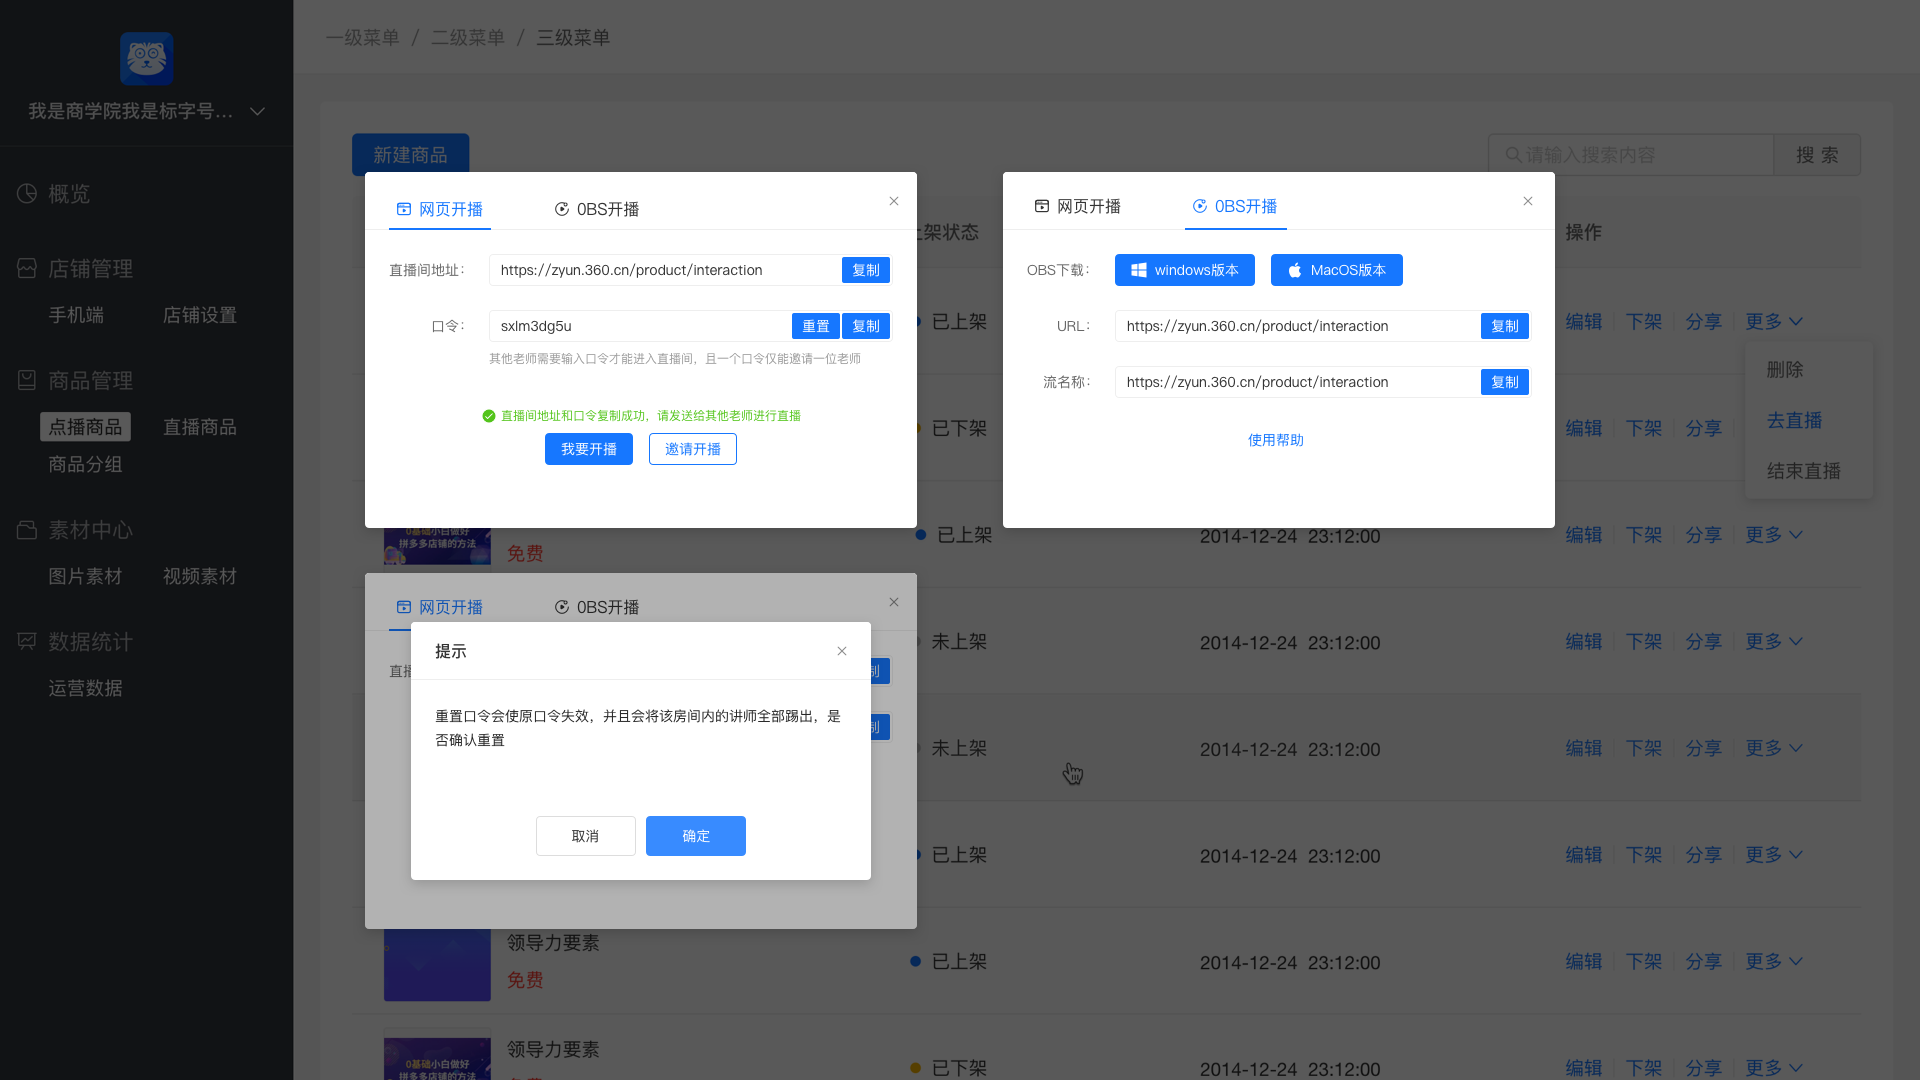Copy the 口令 sxlm3dg5u
The width and height of the screenshot is (1920, 1080).
[x=866, y=326]
